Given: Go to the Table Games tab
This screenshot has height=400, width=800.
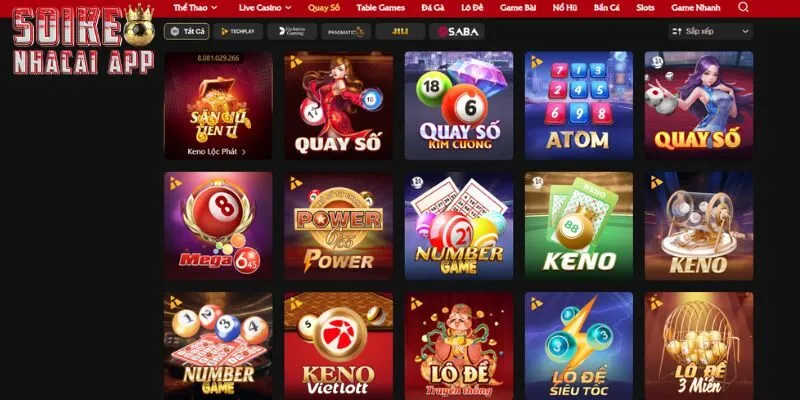Looking at the screenshot, I should (381, 8).
